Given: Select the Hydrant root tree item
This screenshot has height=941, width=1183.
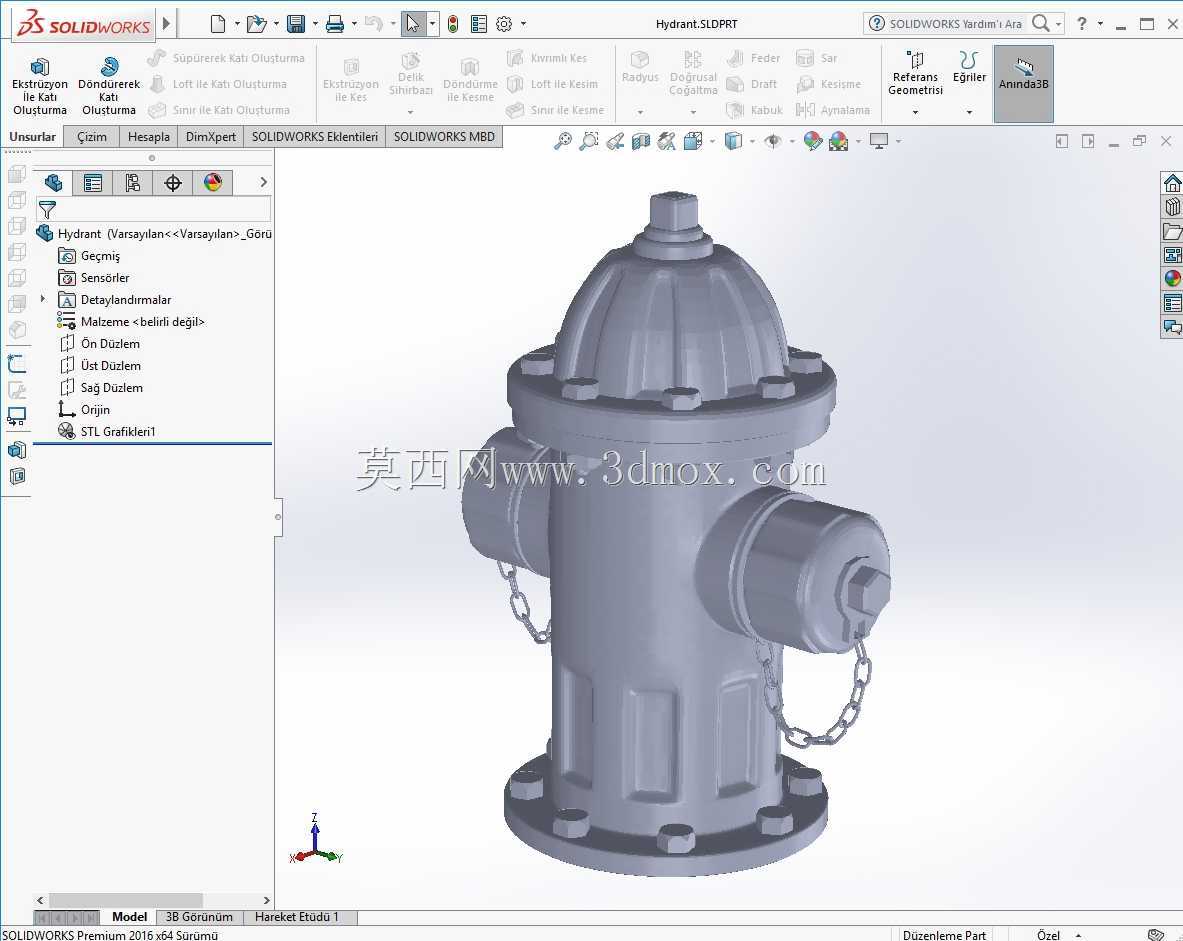Looking at the screenshot, I should [155, 234].
